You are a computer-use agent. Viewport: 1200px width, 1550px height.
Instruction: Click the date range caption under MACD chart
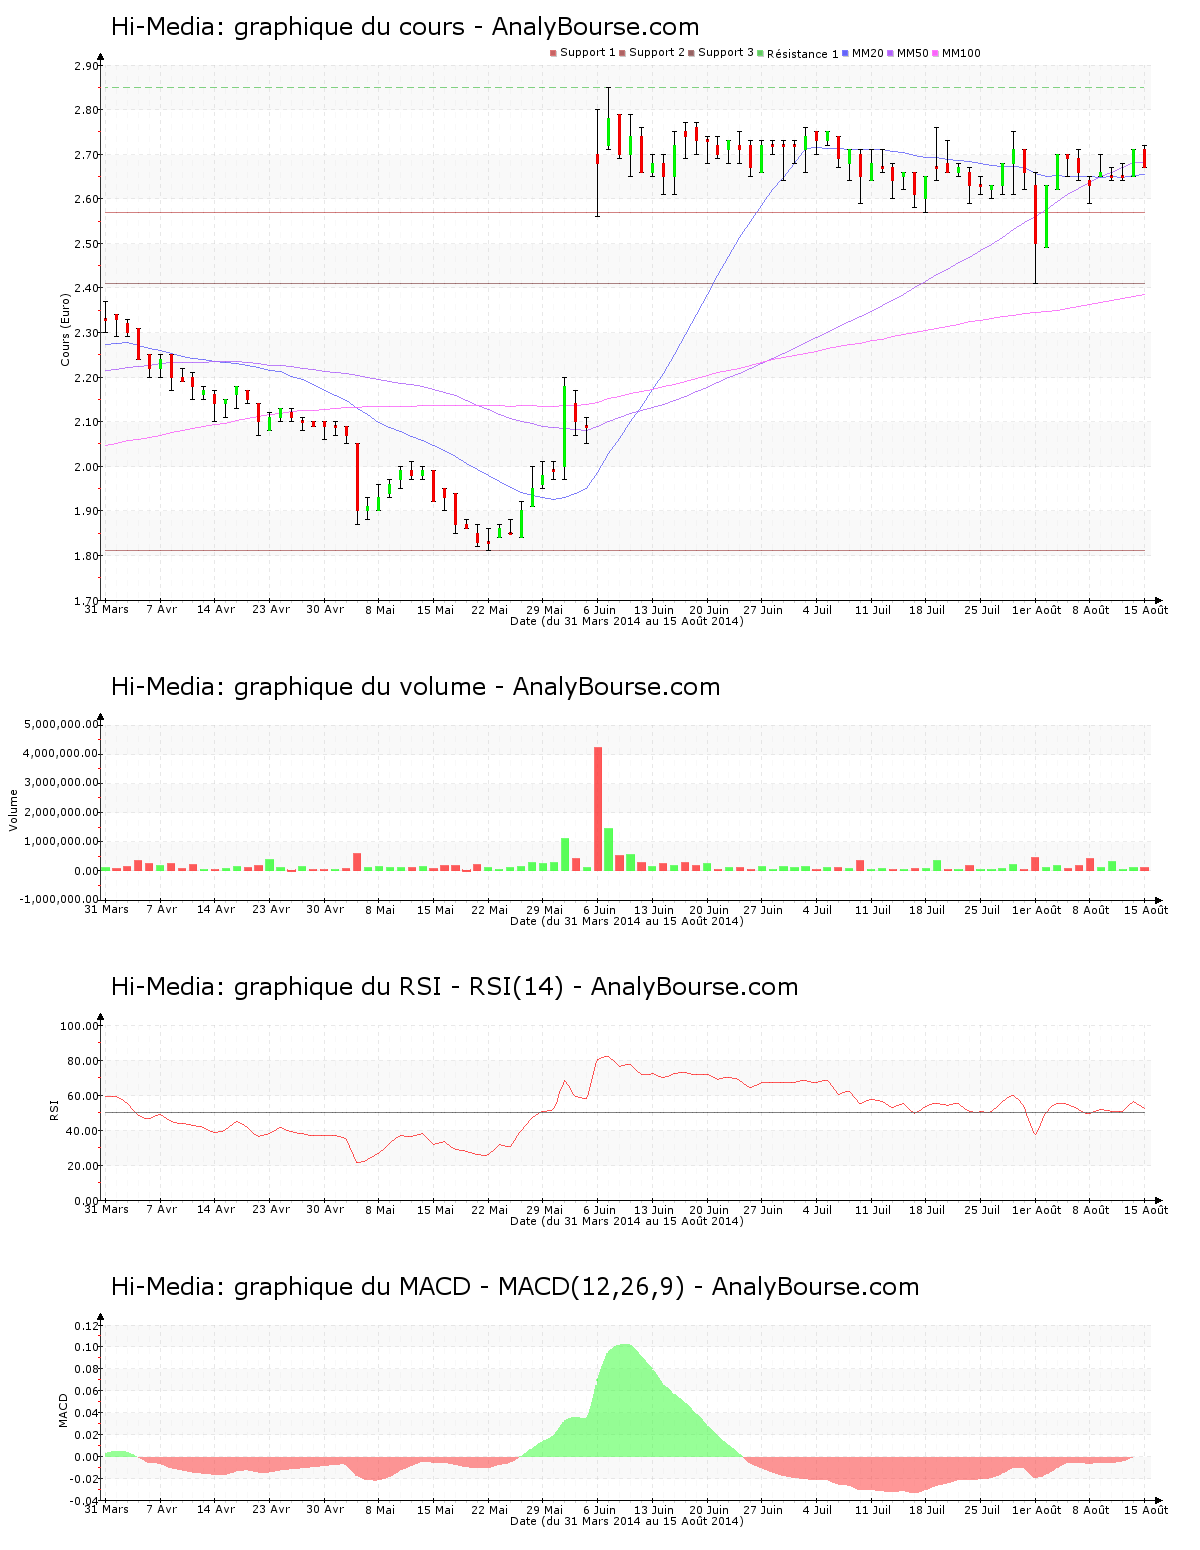click(627, 1521)
